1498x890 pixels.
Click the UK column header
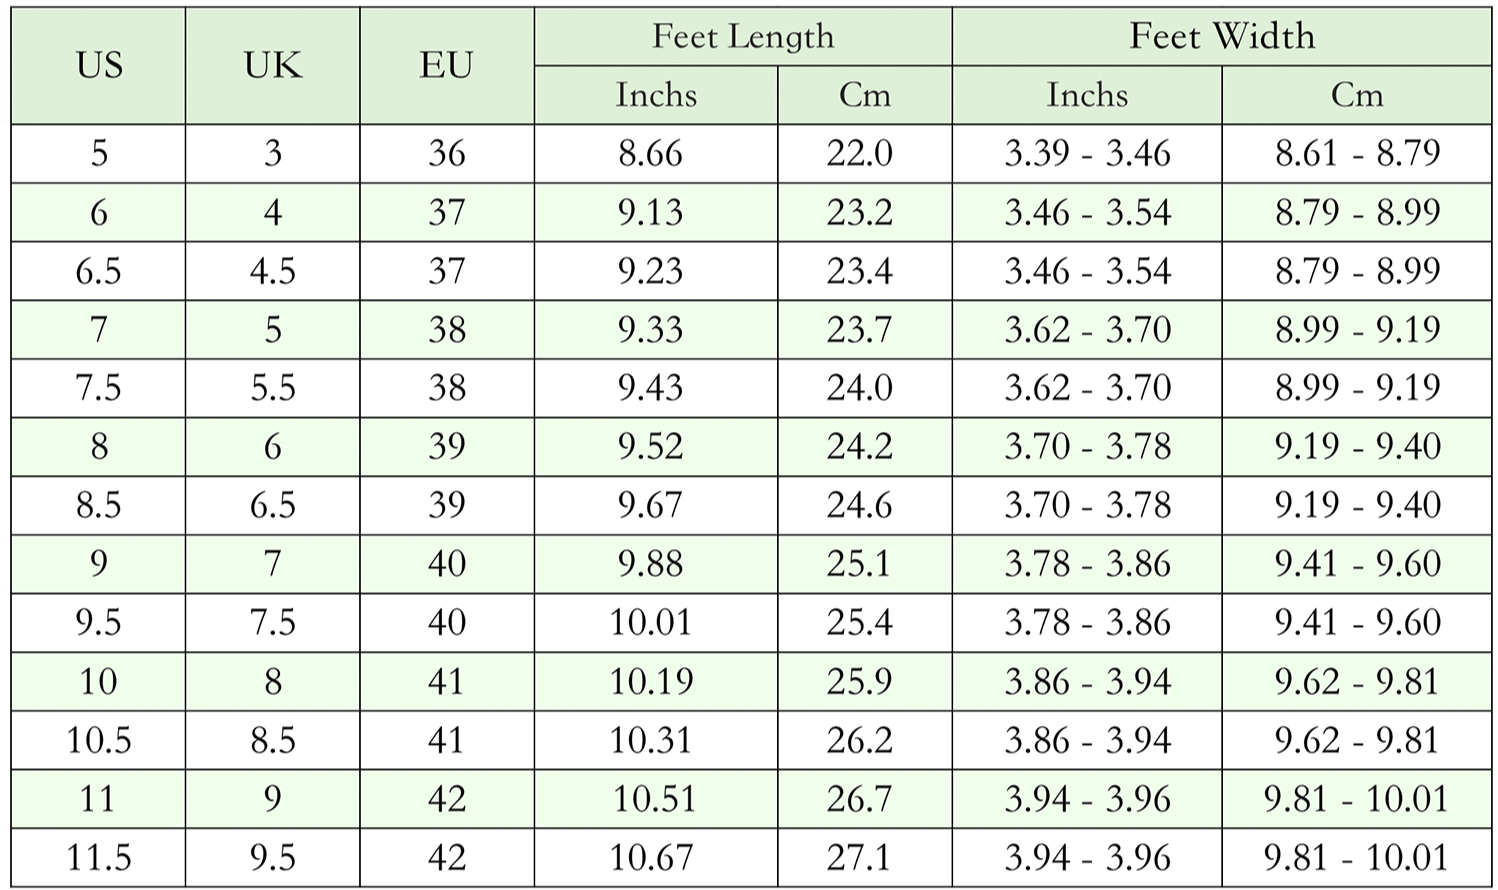[x=272, y=66]
